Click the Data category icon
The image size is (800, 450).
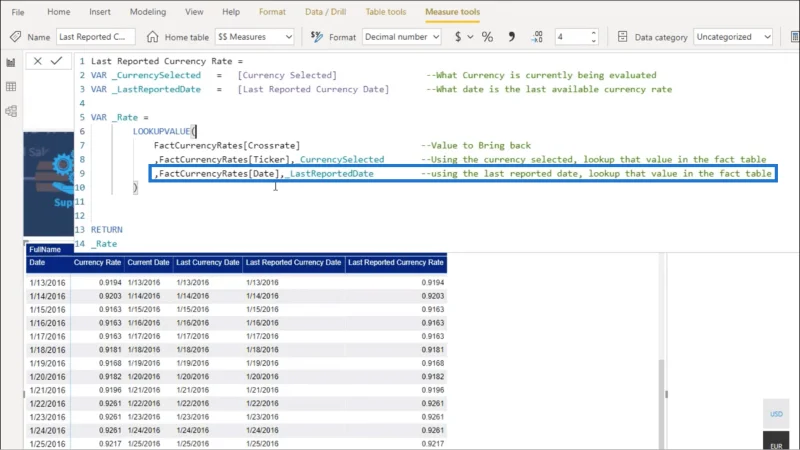(x=622, y=37)
